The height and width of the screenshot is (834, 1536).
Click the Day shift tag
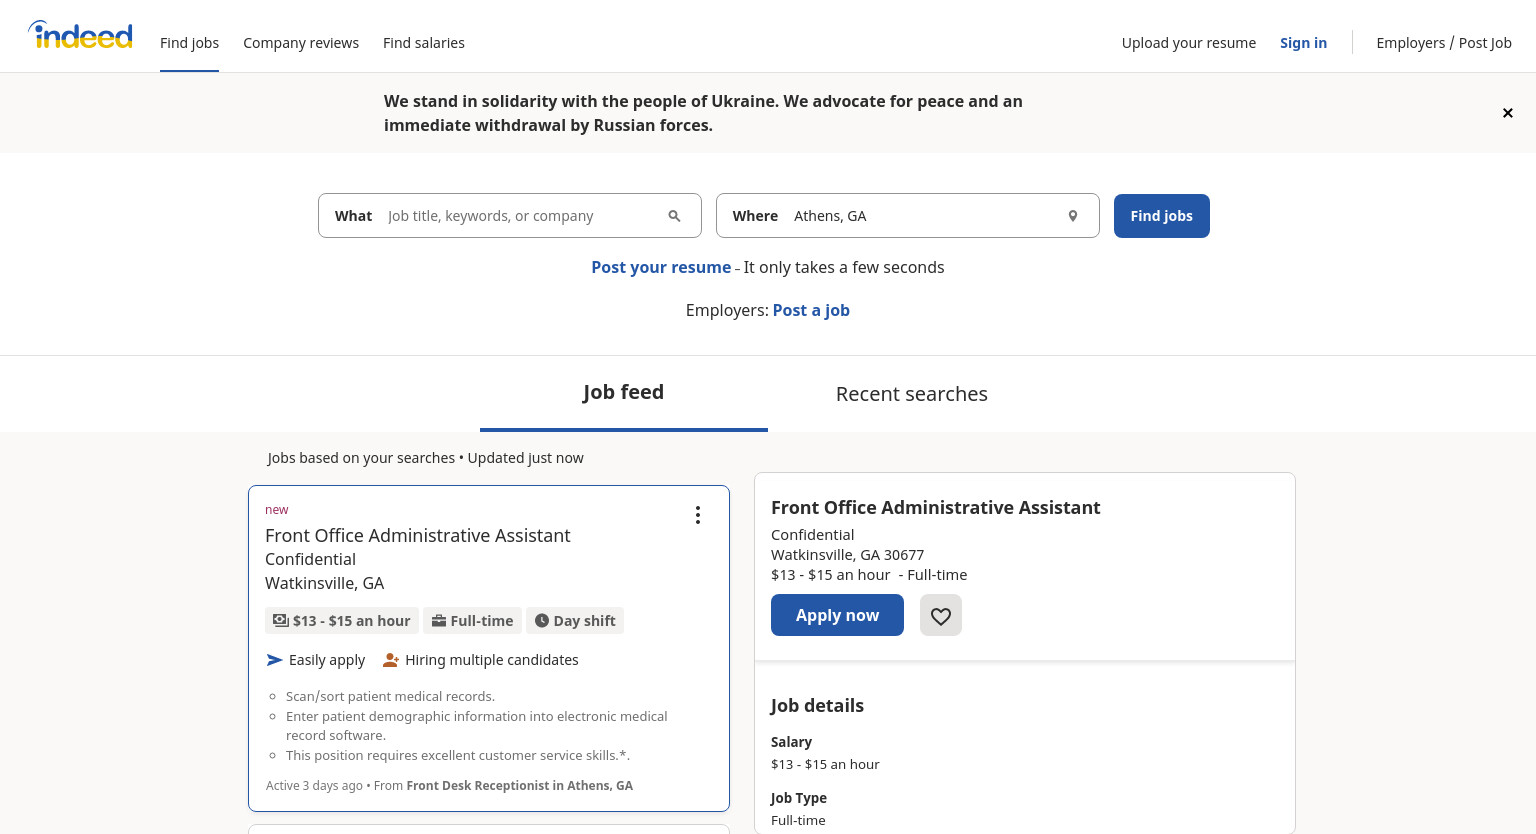575,621
